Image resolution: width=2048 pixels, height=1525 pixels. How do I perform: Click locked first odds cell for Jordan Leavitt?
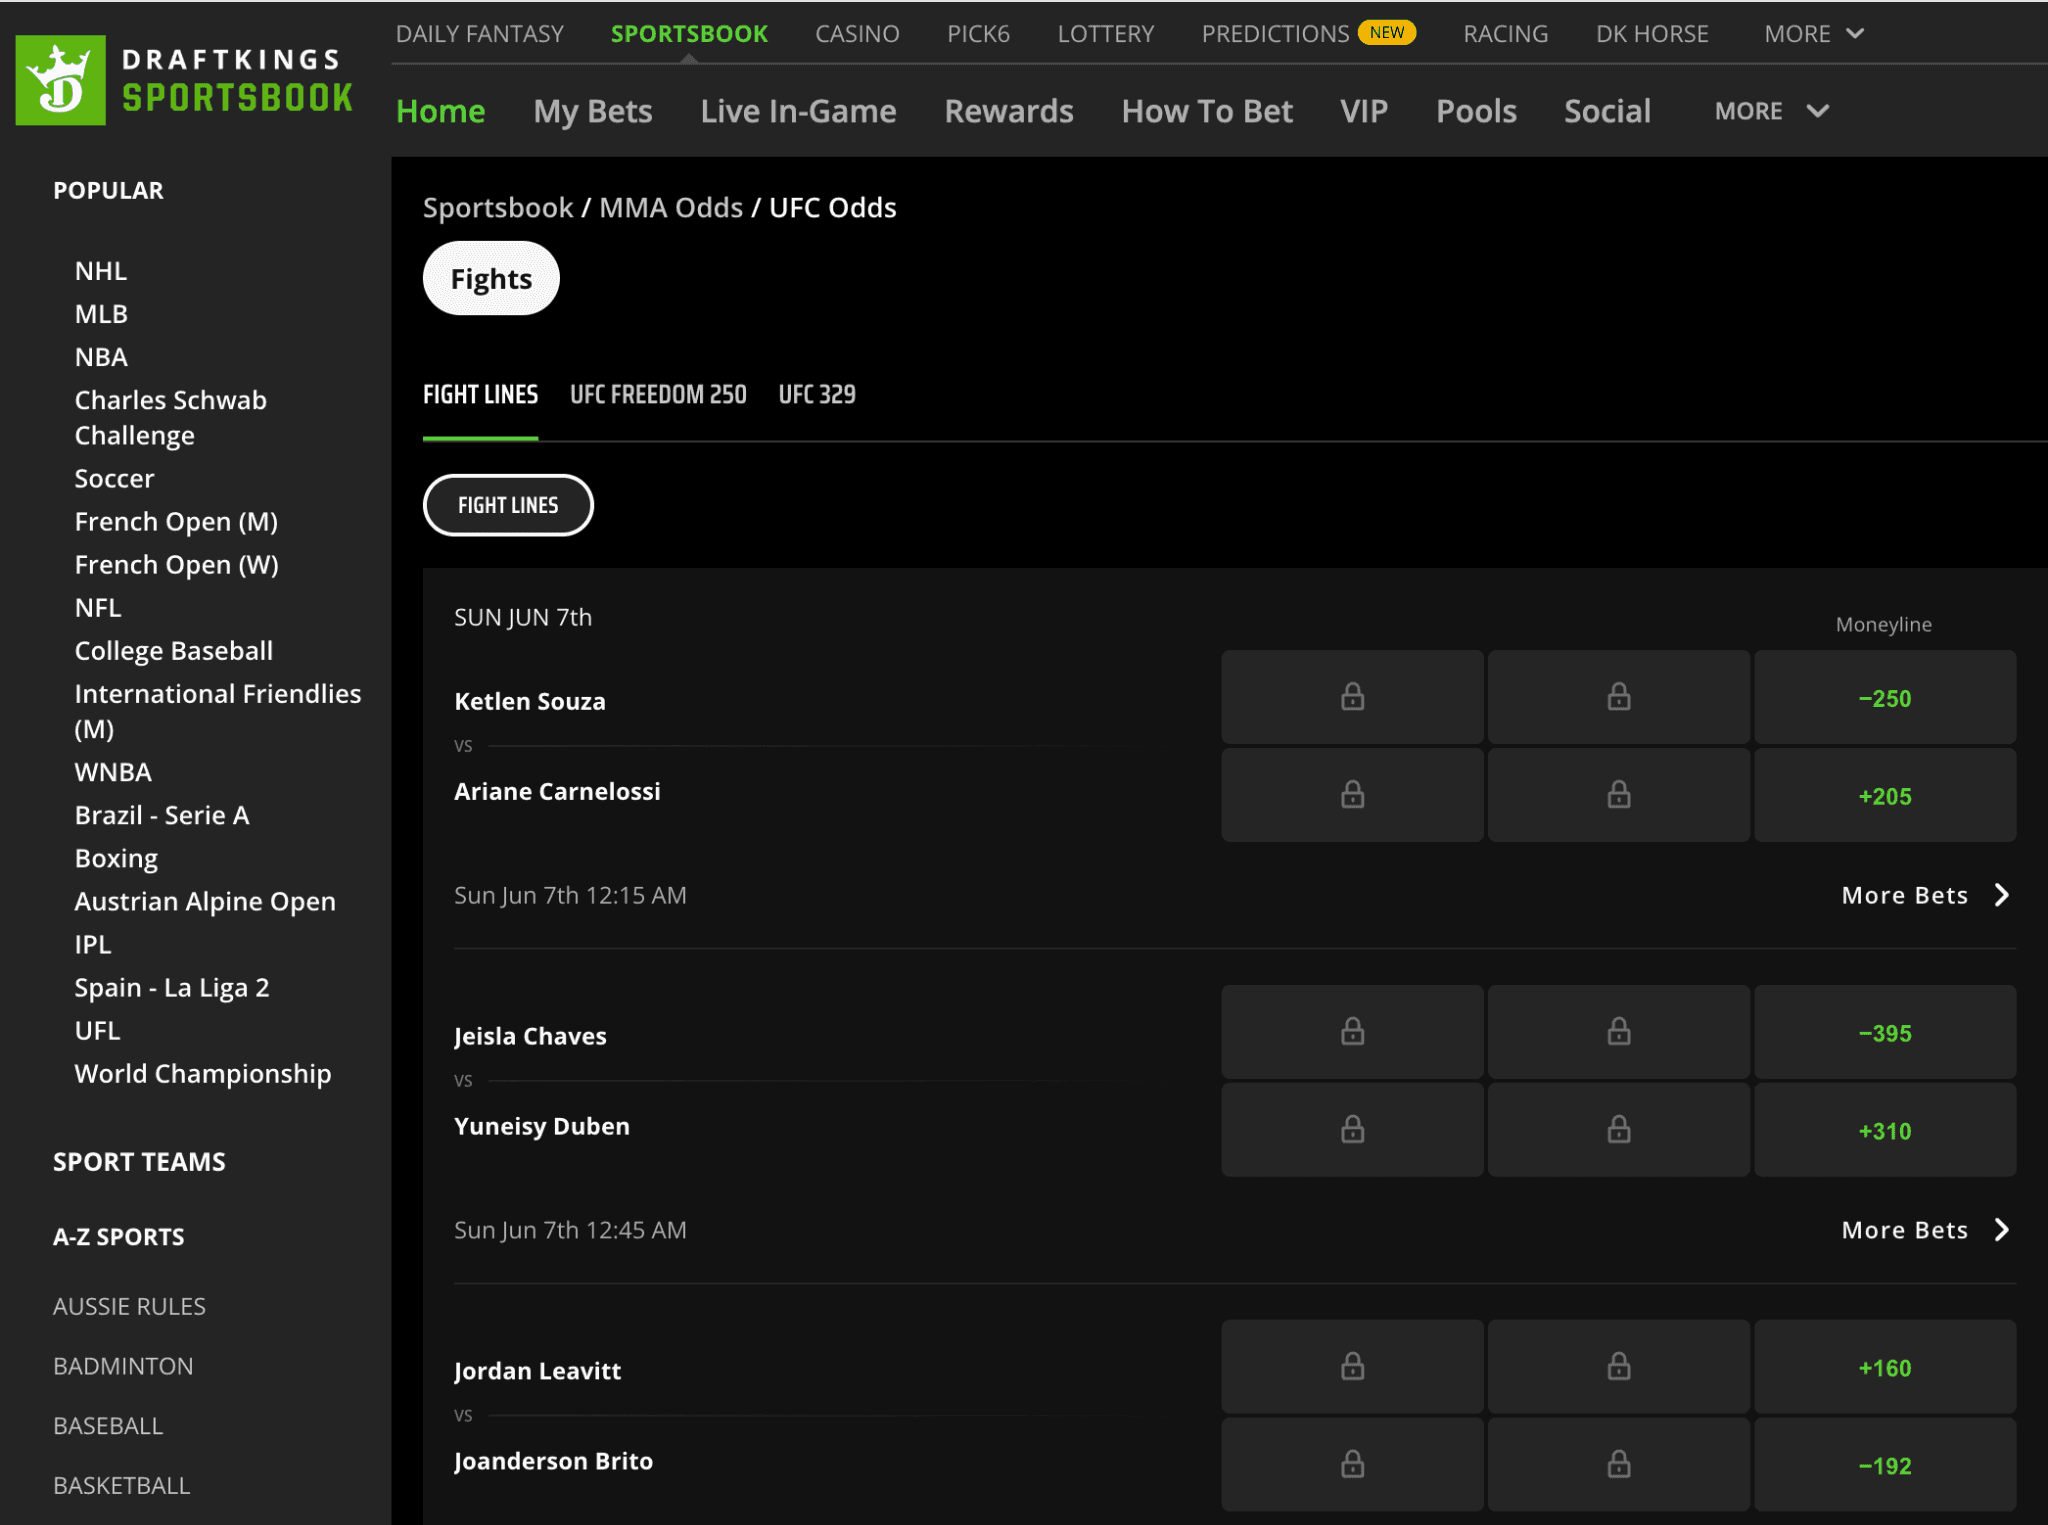pos(1352,1367)
